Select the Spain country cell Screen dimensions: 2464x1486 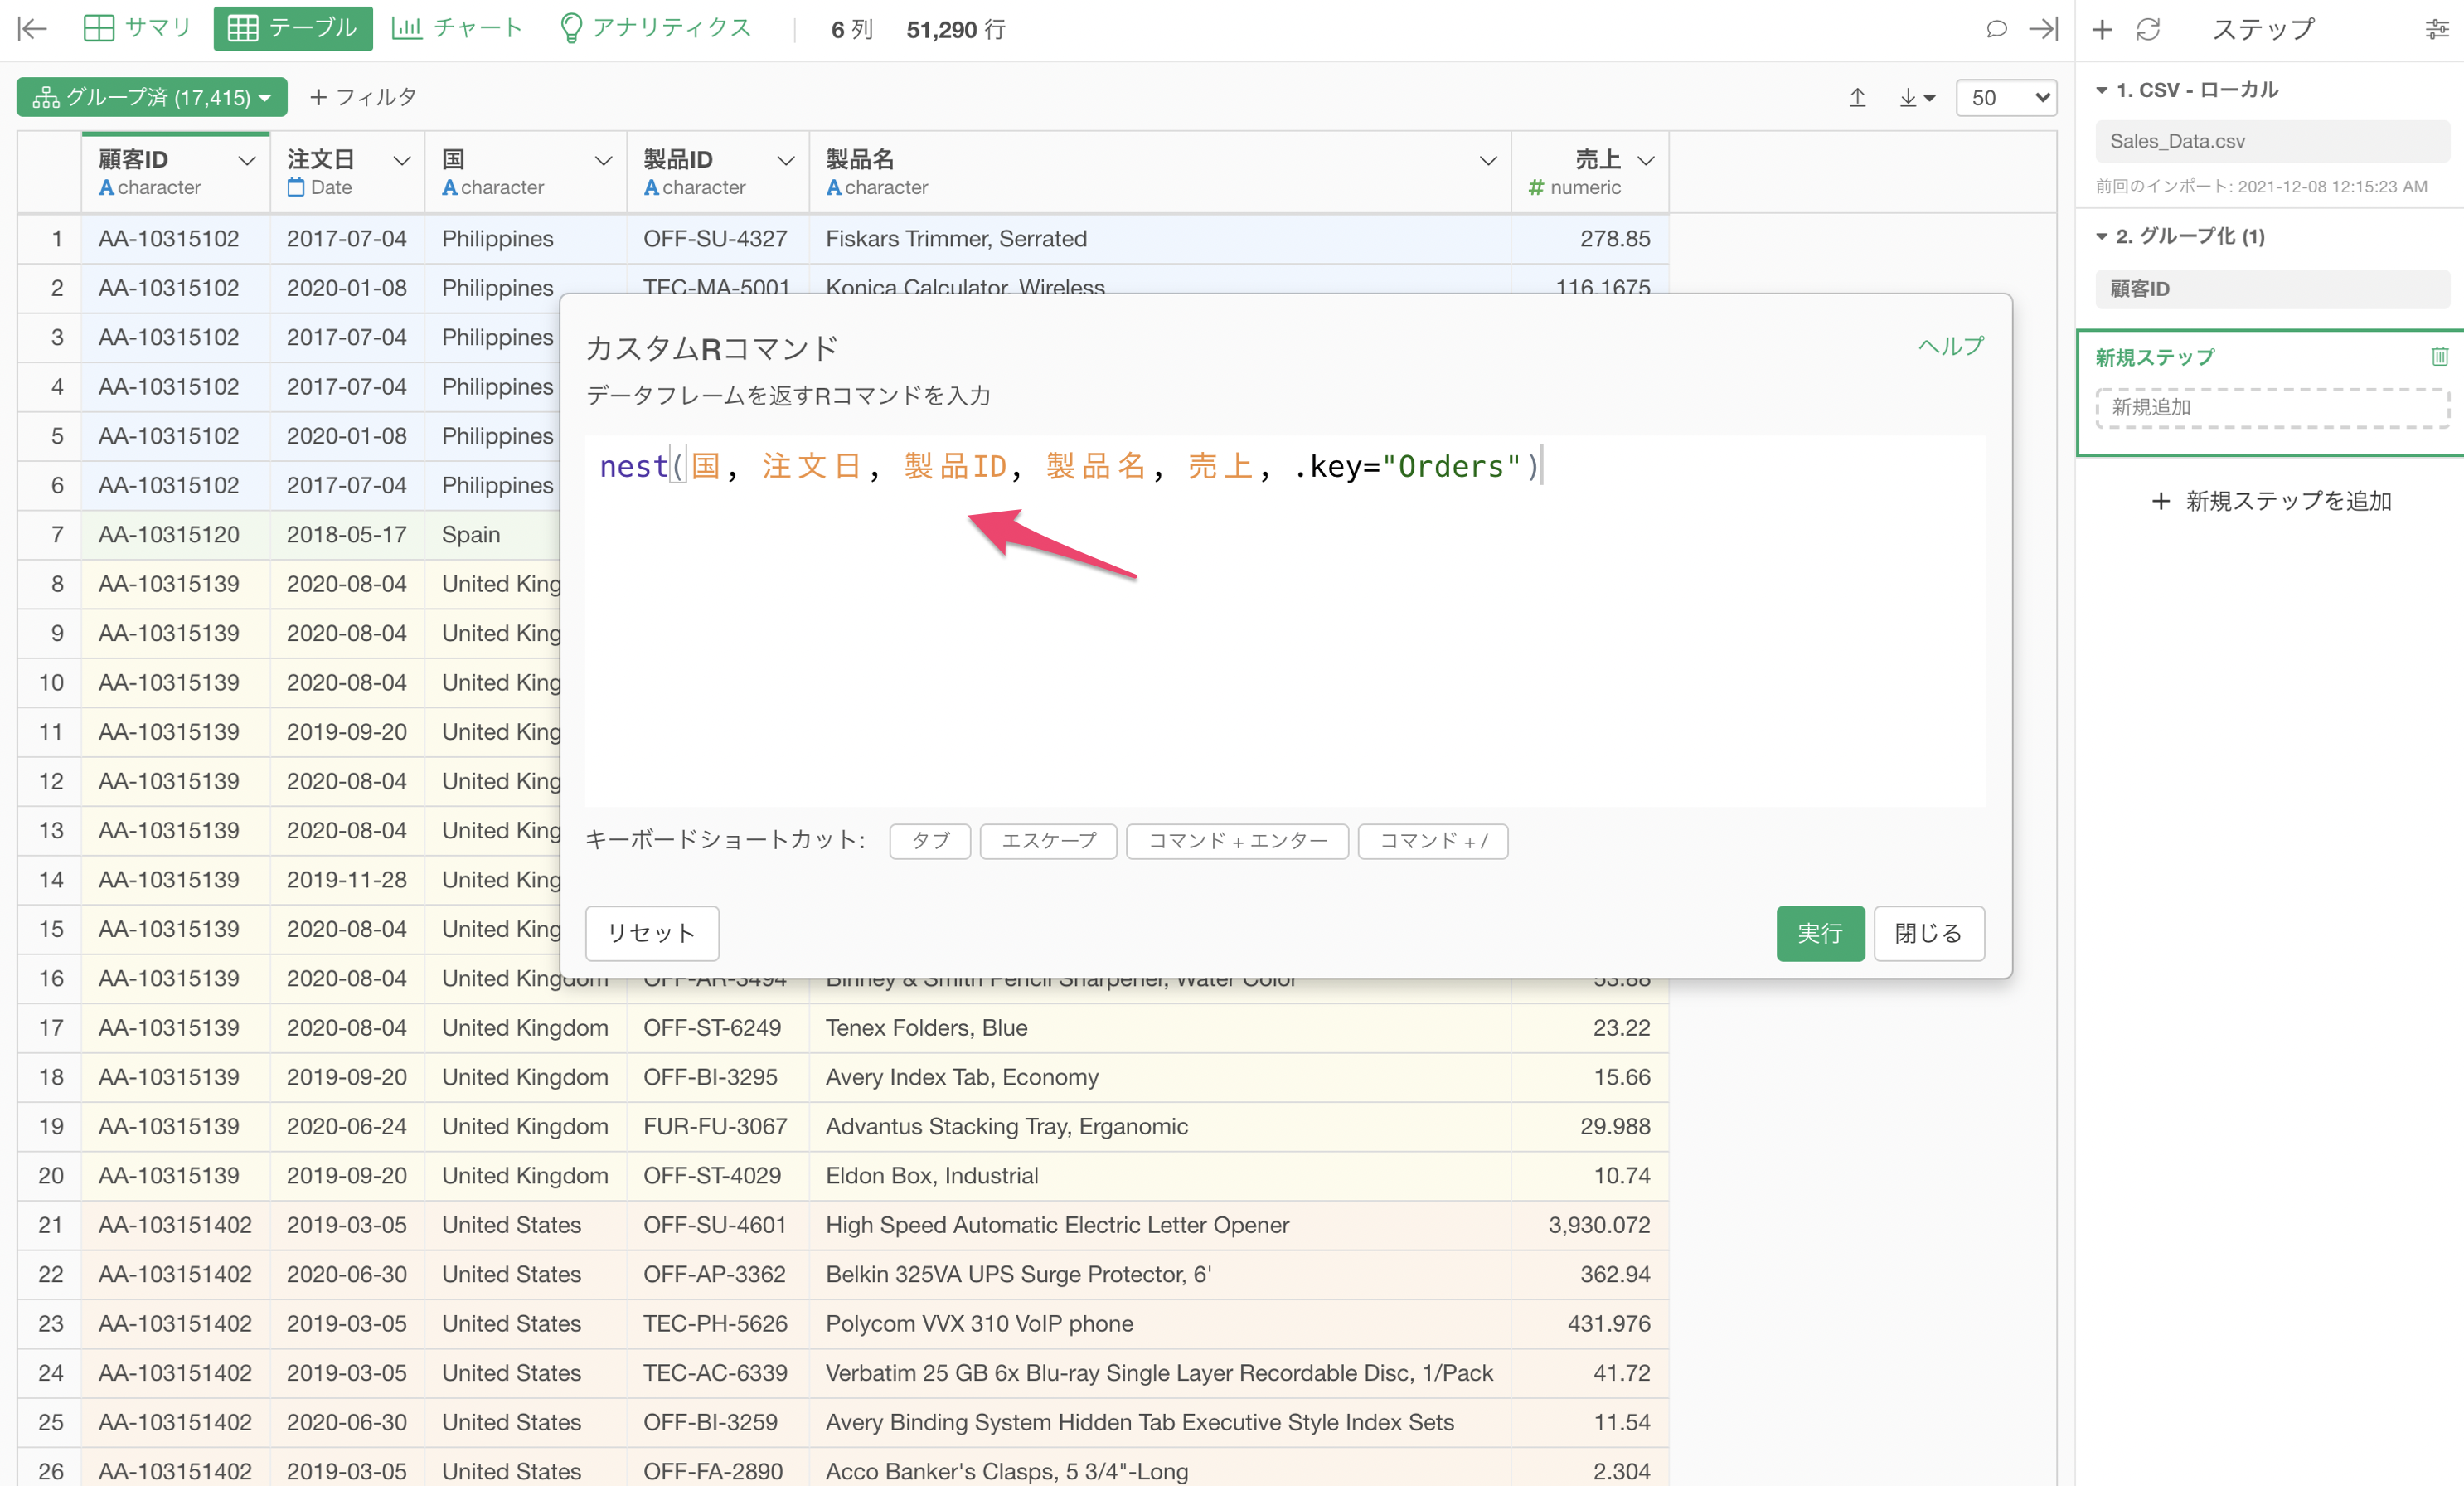[x=494, y=535]
